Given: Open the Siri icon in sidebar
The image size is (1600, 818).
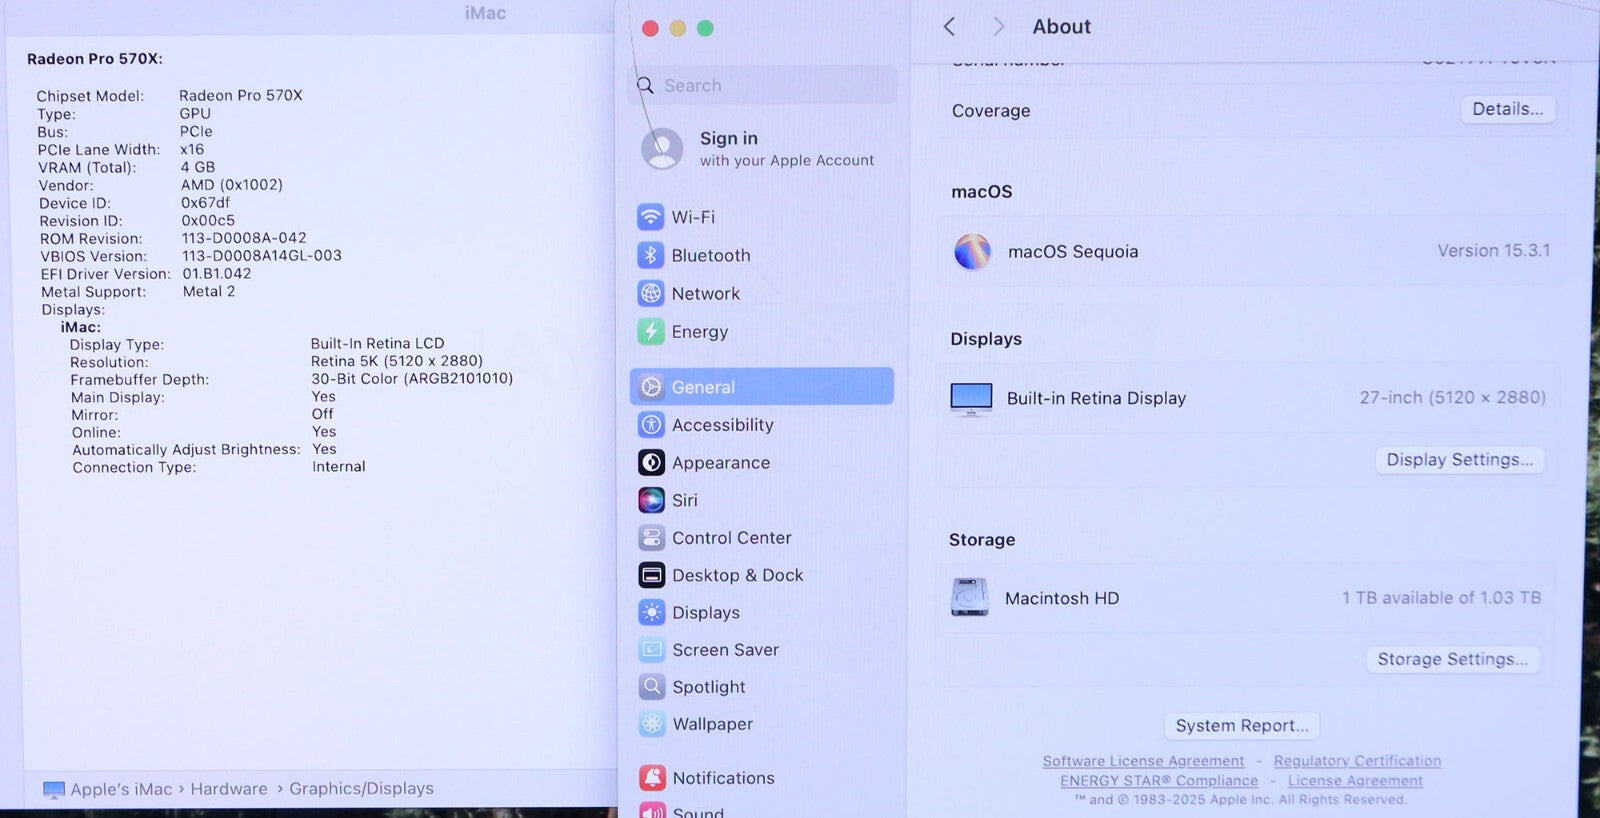Looking at the screenshot, I should click(x=651, y=500).
